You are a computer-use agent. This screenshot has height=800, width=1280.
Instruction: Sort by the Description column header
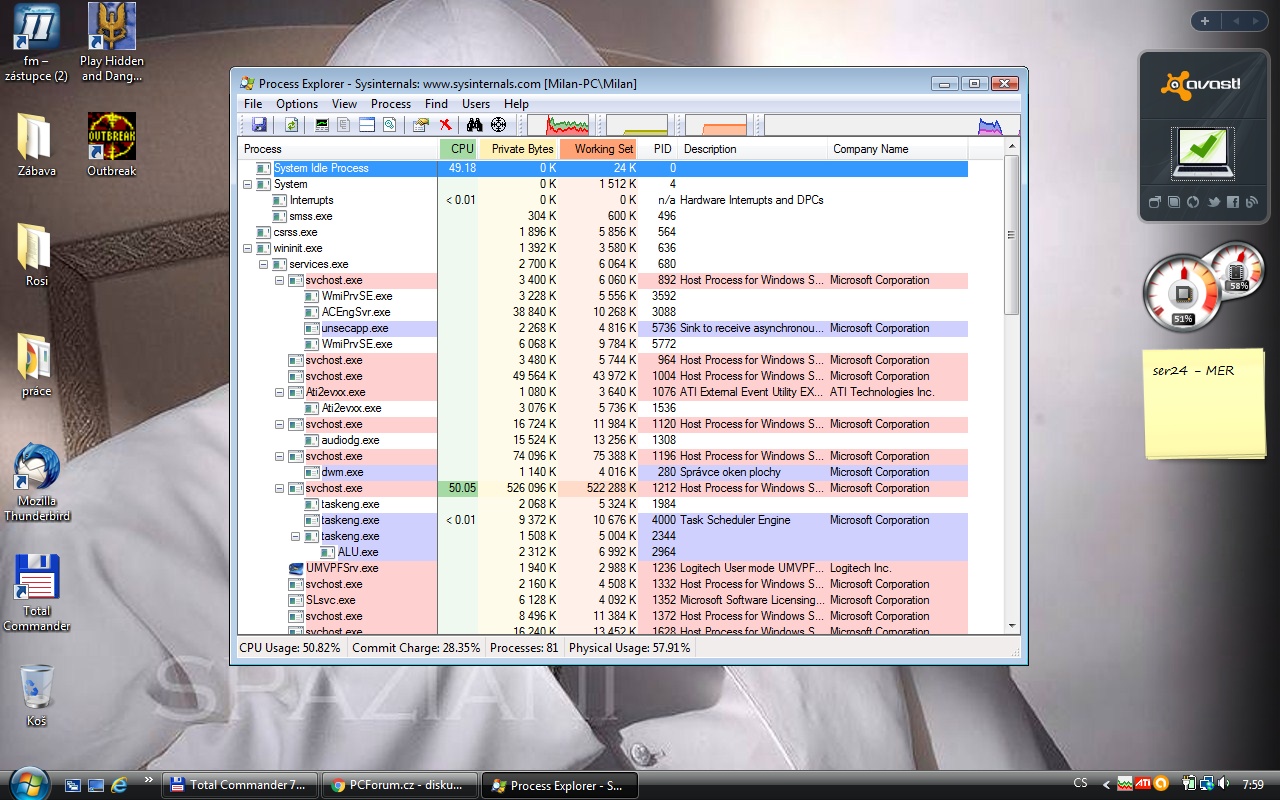pos(753,149)
